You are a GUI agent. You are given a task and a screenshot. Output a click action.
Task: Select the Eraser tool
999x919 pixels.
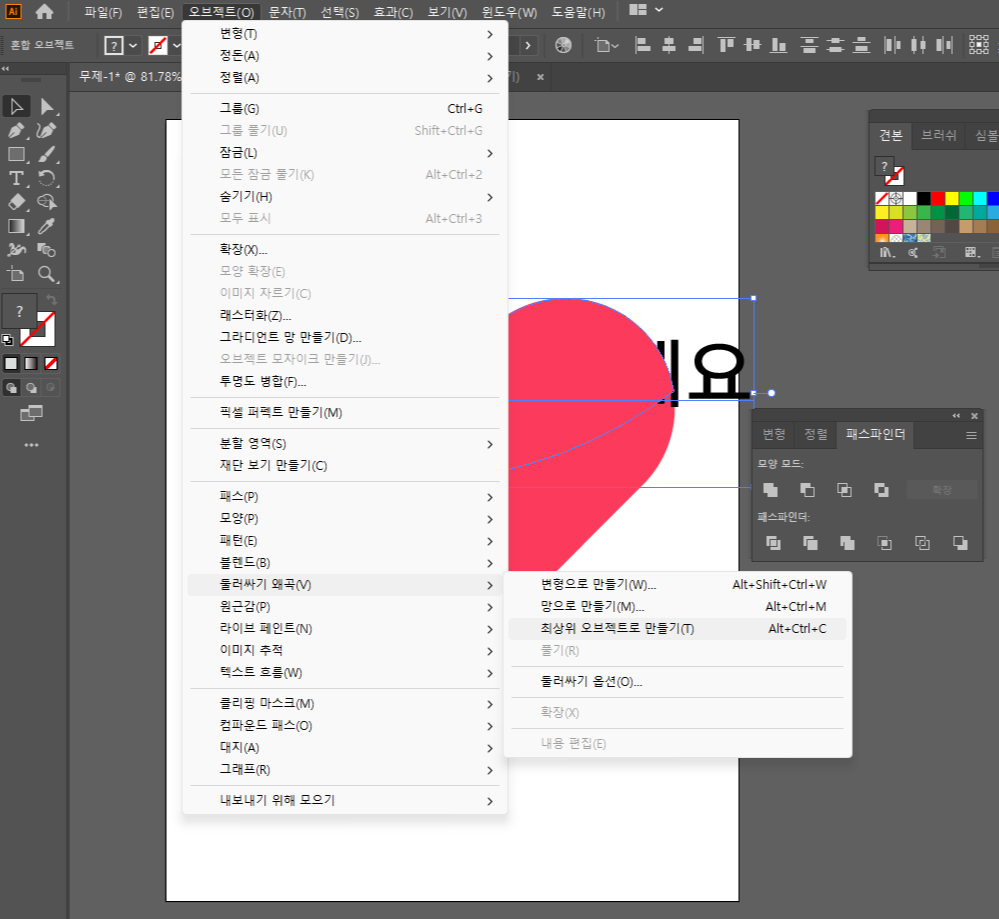(x=15, y=201)
